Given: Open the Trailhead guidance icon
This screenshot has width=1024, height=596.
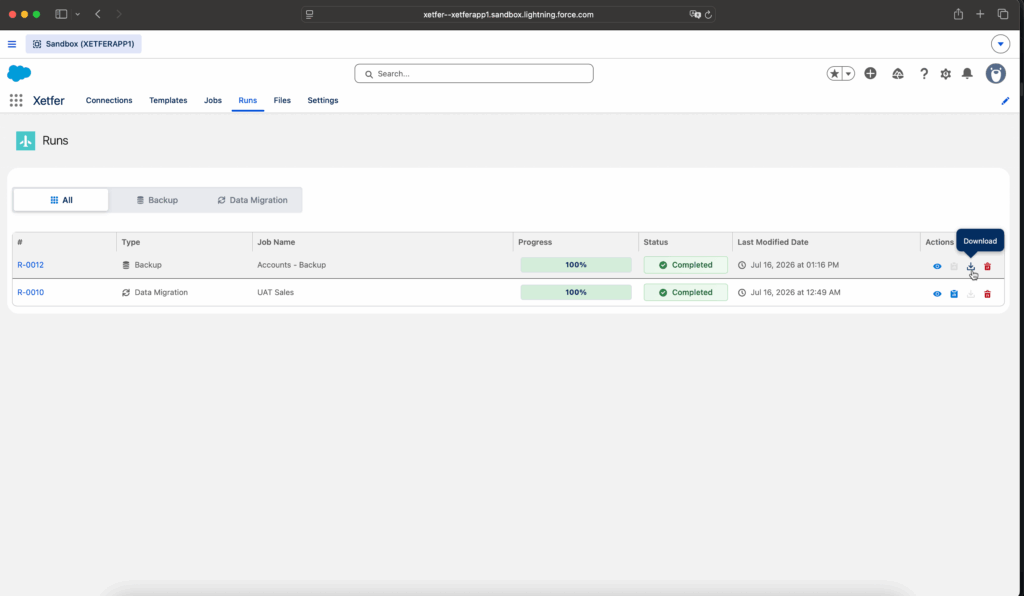Looking at the screenshot, I should point(898,74).
